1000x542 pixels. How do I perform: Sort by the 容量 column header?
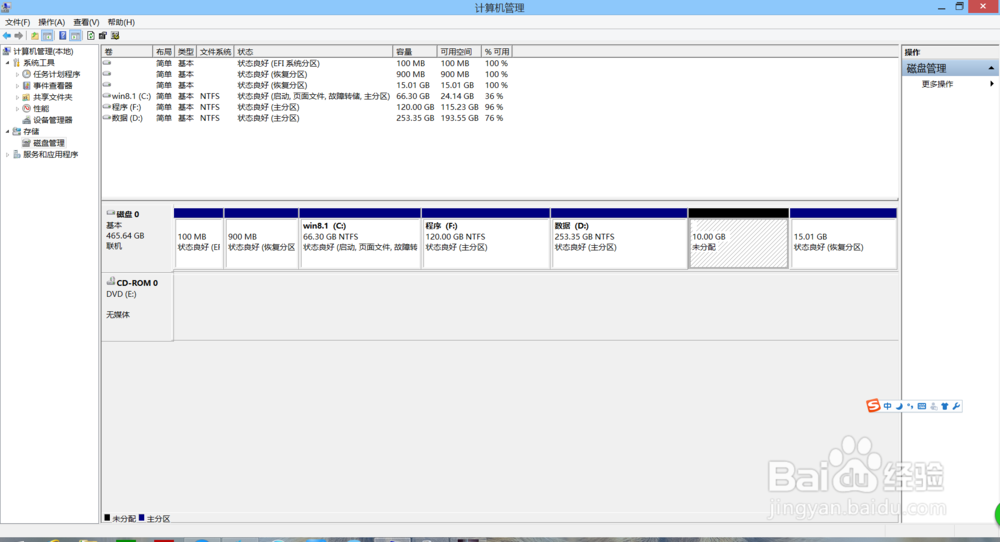pyautogui.click(x=415, y=52)
